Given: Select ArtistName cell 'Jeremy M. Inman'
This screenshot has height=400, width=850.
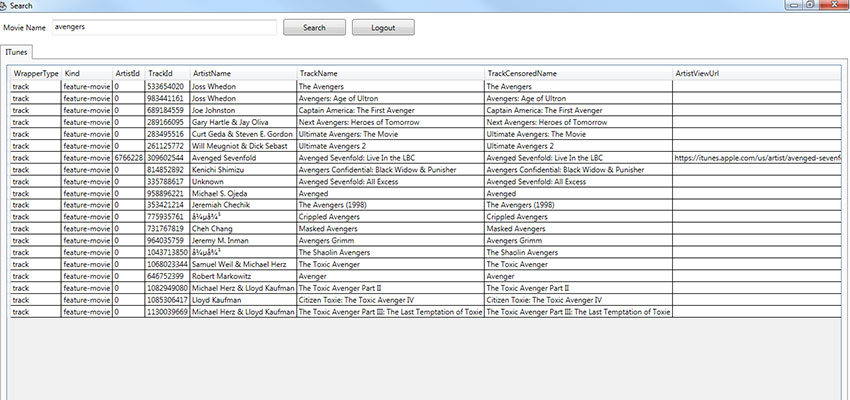Looking at the screenshot, I should [243, 241].
